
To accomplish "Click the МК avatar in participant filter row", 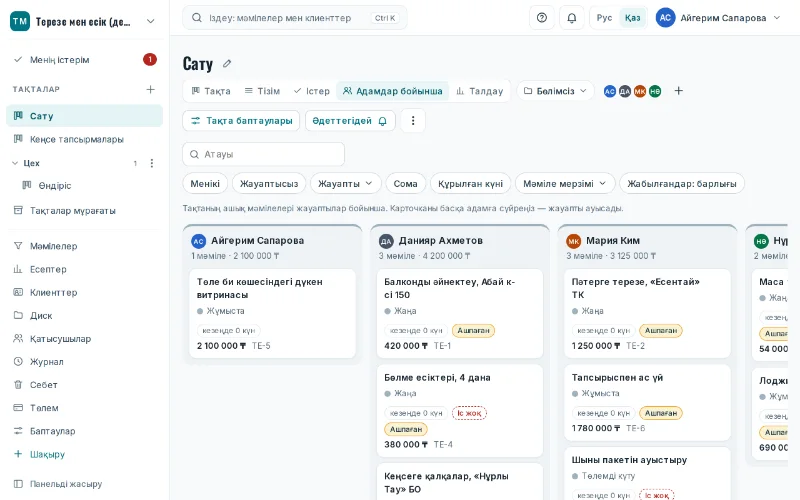I will coord(640,91).
